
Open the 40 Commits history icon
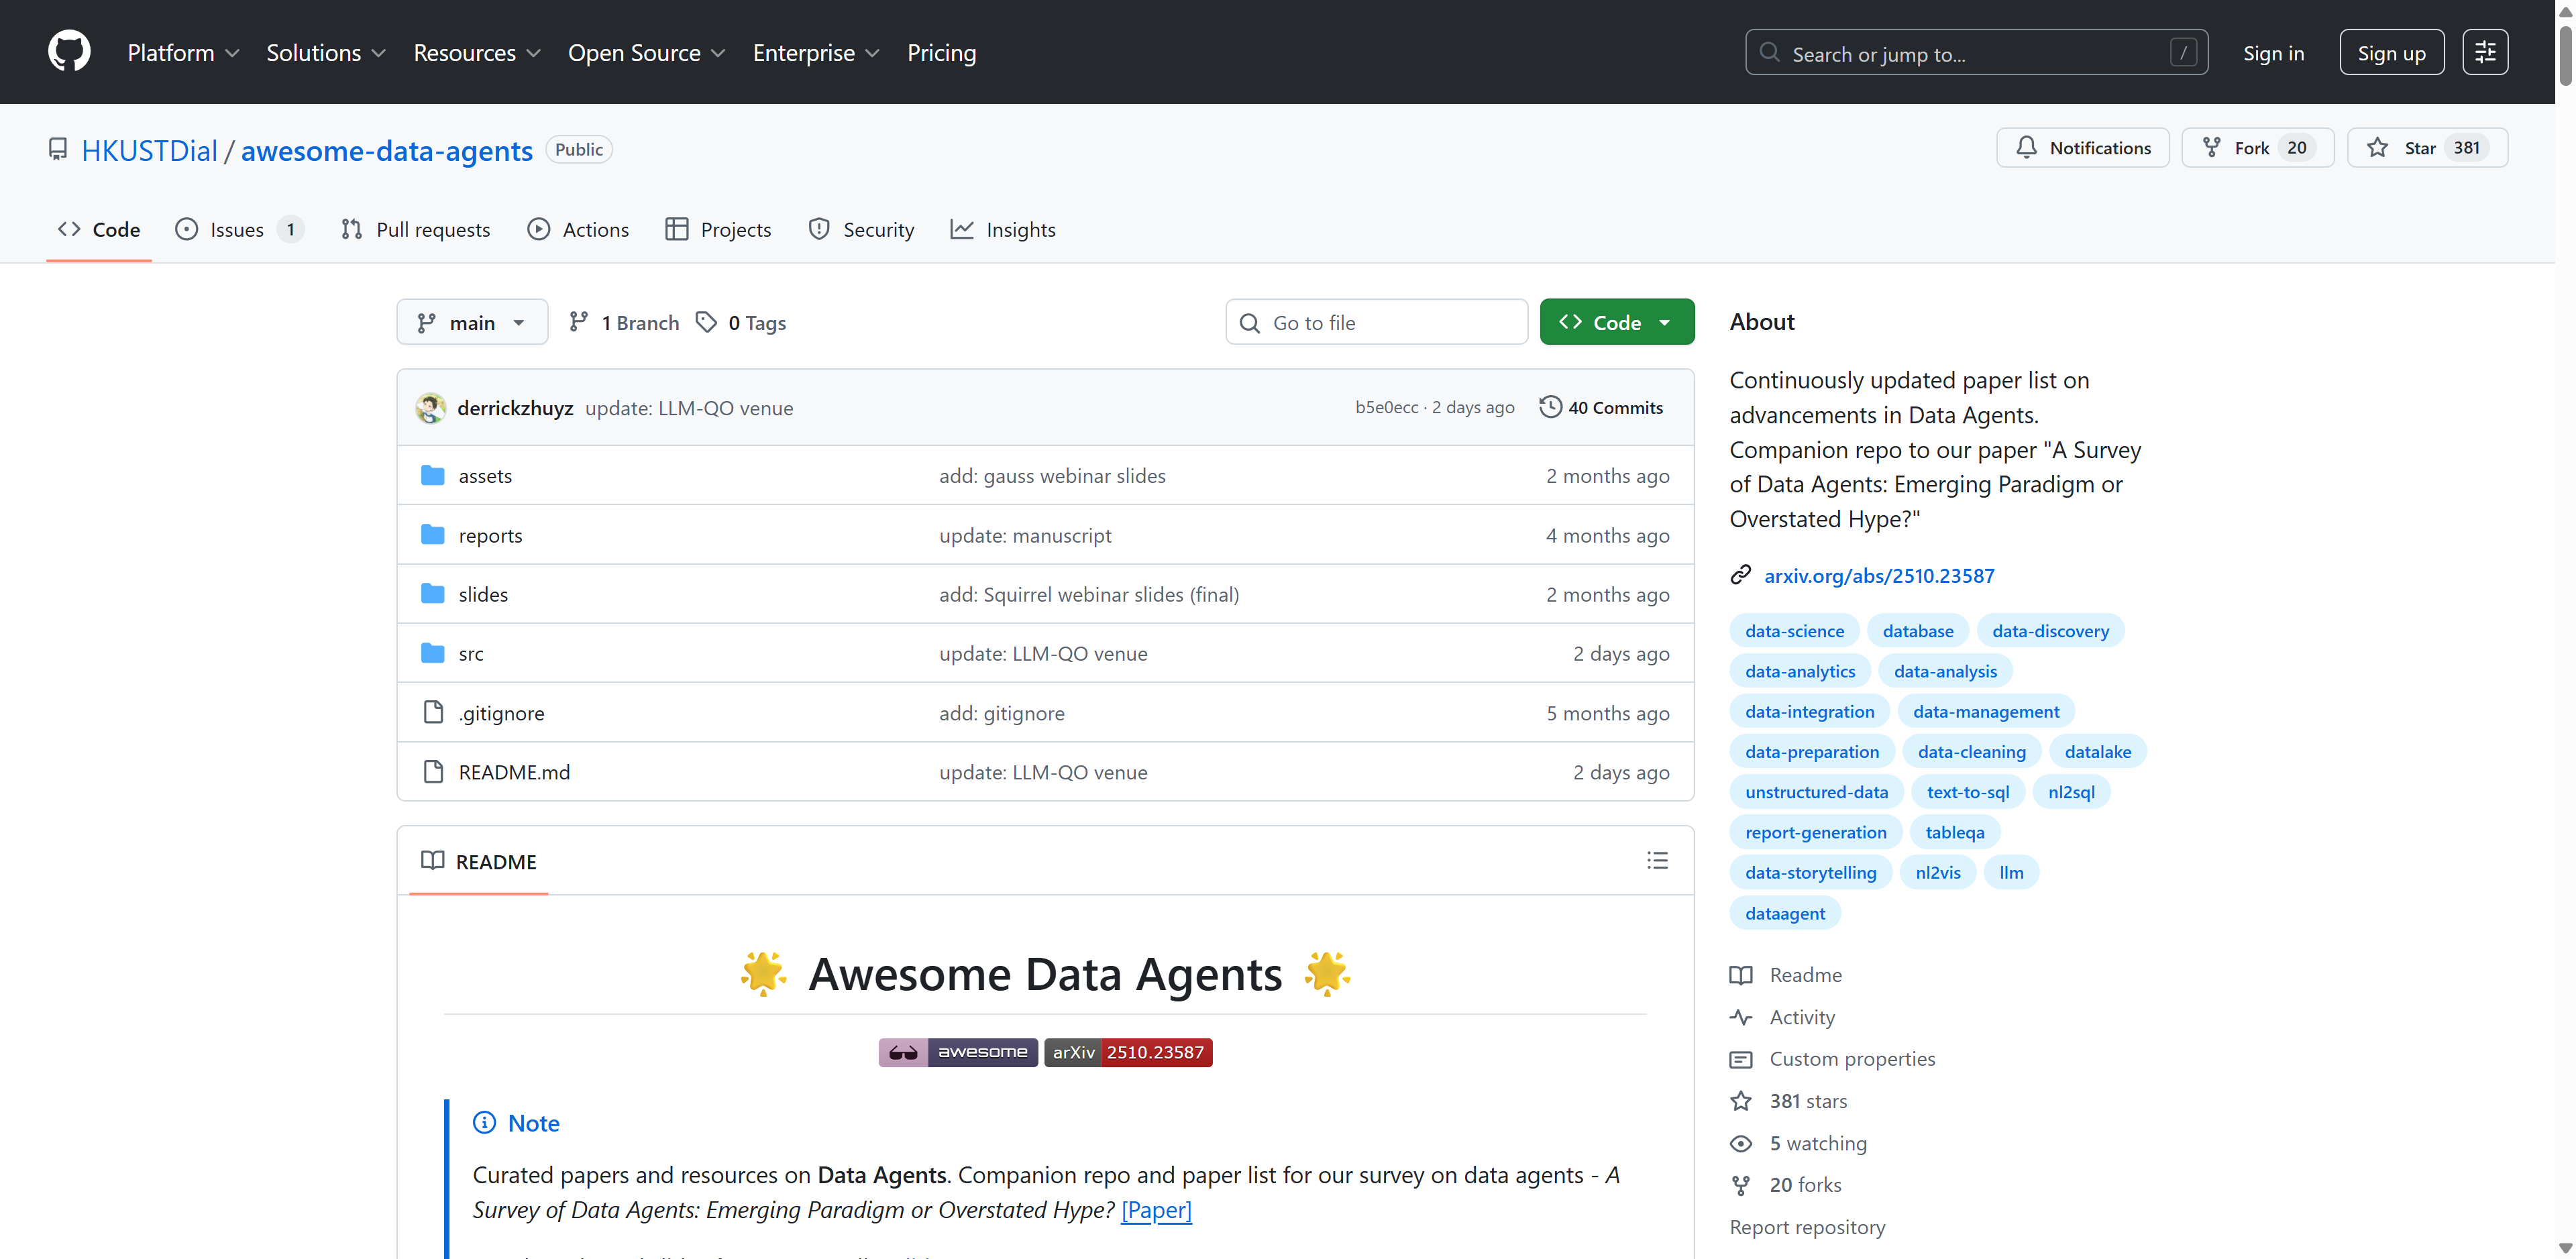pyautogui.click(x=1550, y=407)
